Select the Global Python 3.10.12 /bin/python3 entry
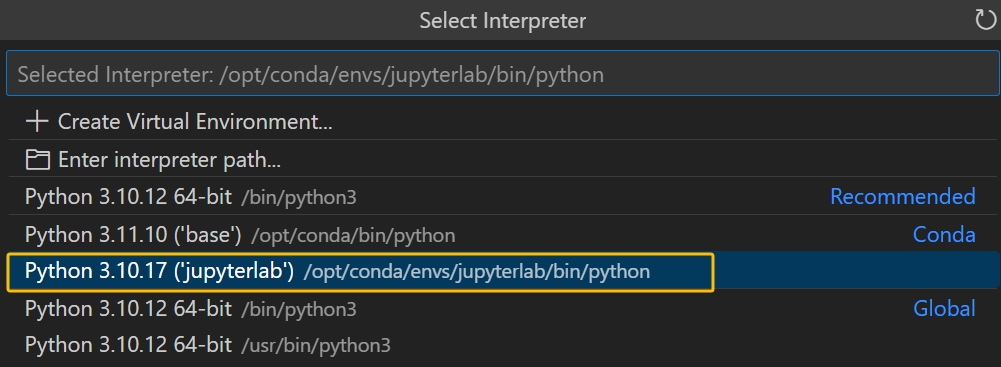Viewport: 1001px width, 367px height. point(503,309)
